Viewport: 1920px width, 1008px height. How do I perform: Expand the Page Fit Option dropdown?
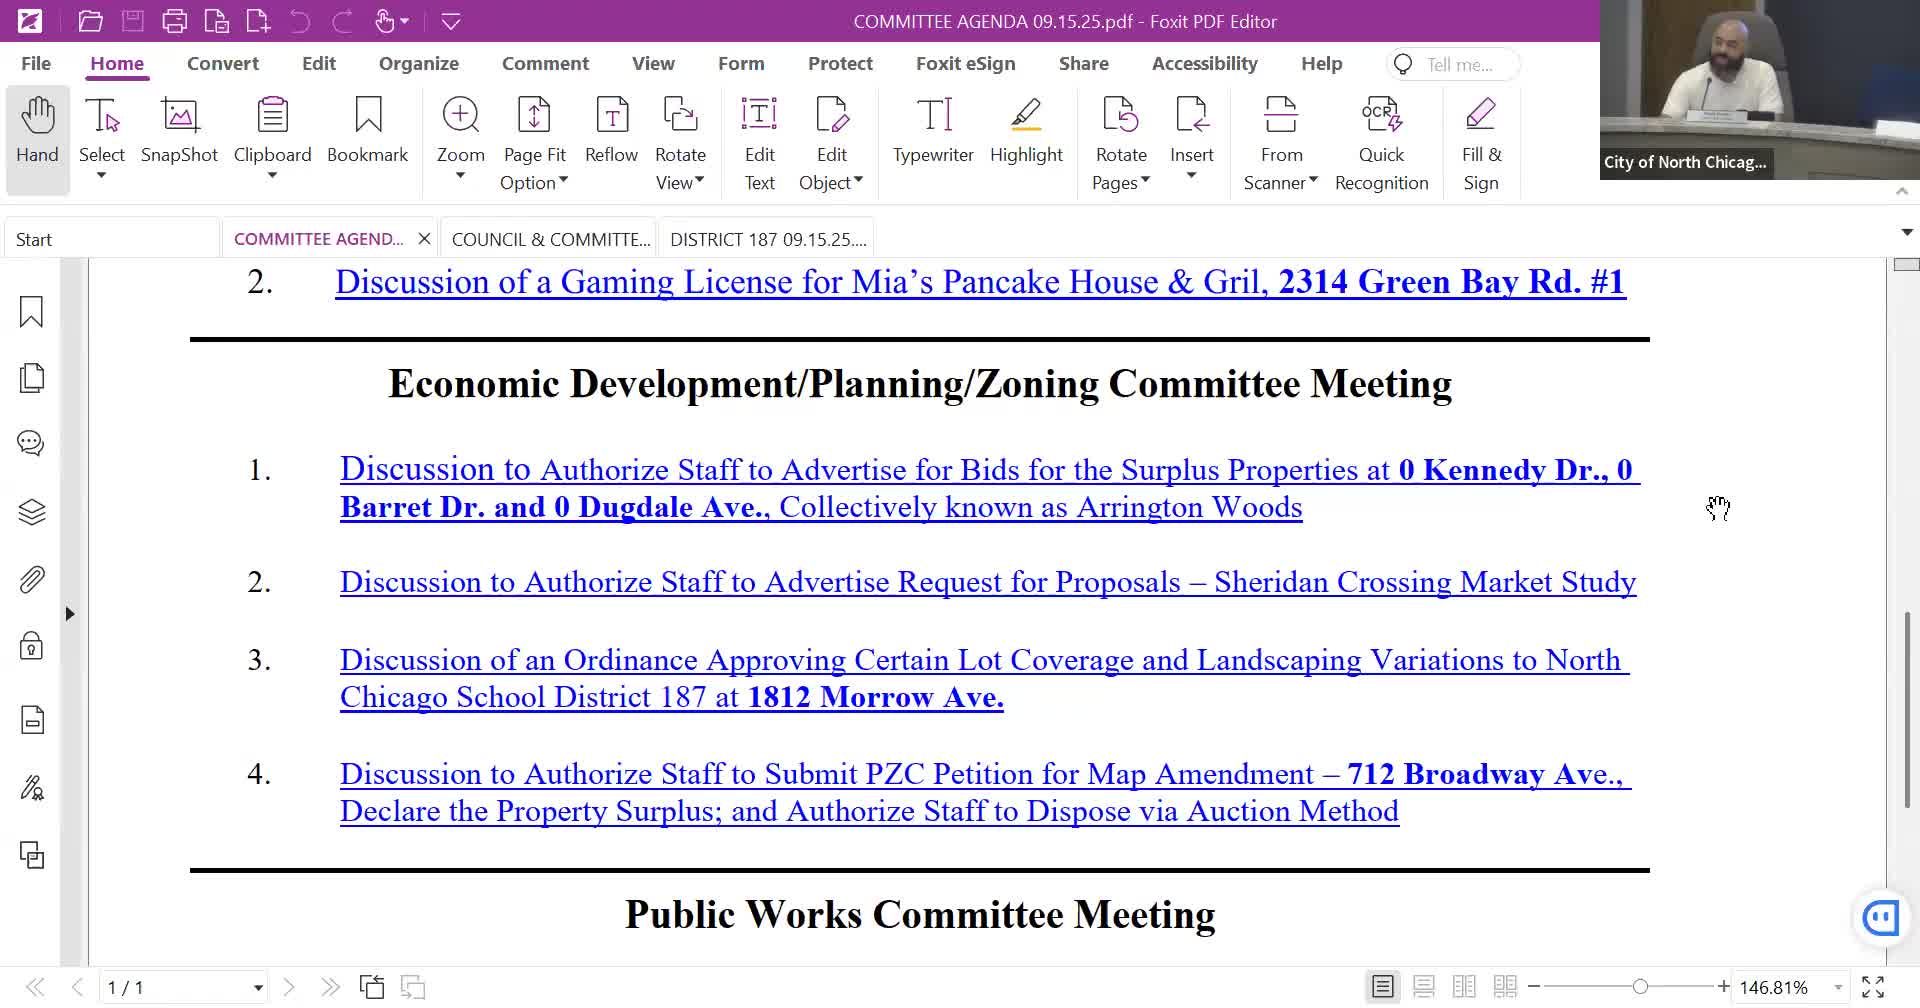click(535, 182)
